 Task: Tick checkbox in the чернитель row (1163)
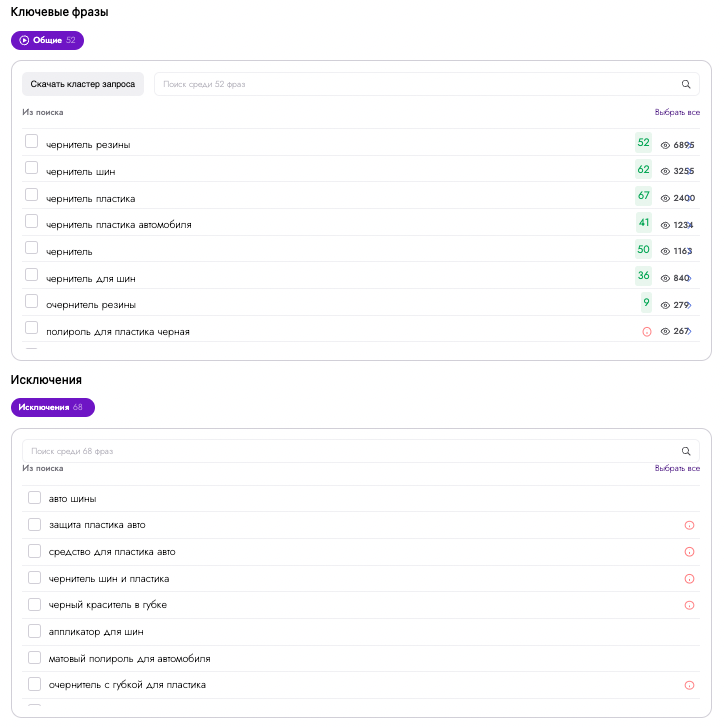[32, 248]
